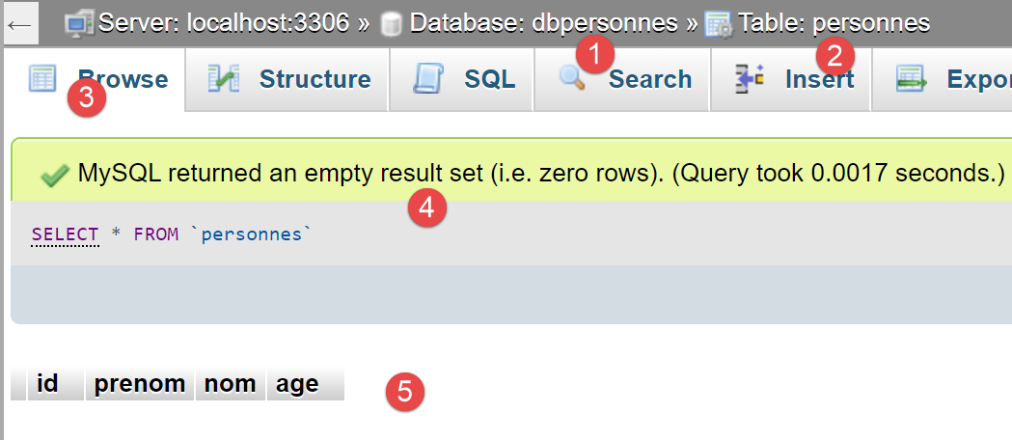Click the table icon before 'Table: personnes'
The width and height of the screenshot is (1012, 440).
pyautogui.click(x=717, y=23)
